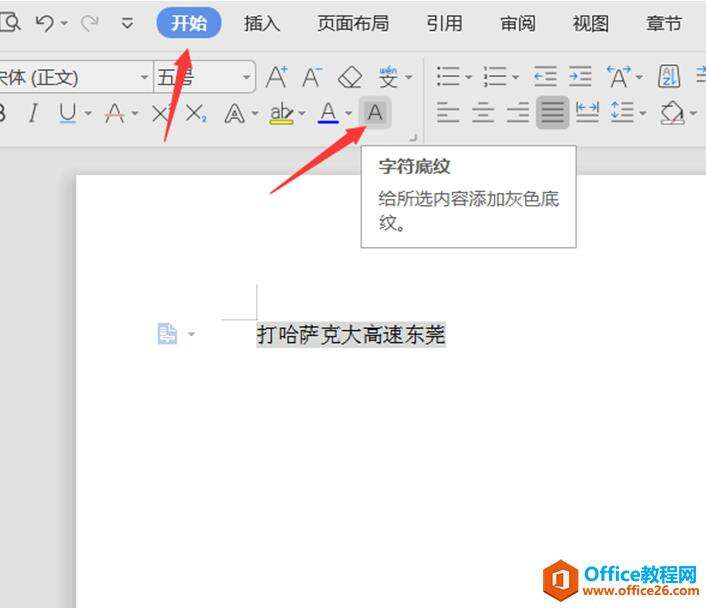Expand the highlight color dropdown

click(x=302, y=113)
